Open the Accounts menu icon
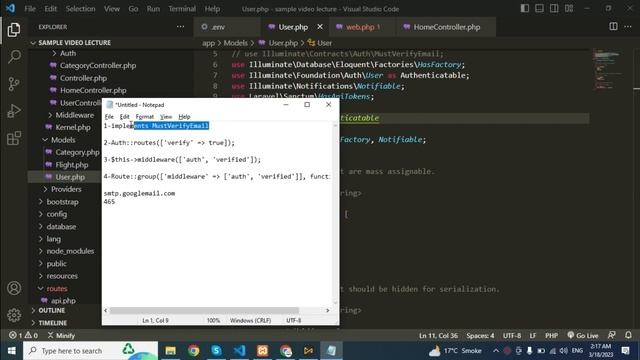The height and width of the screenshot is (360, 640). coord(13,288)
